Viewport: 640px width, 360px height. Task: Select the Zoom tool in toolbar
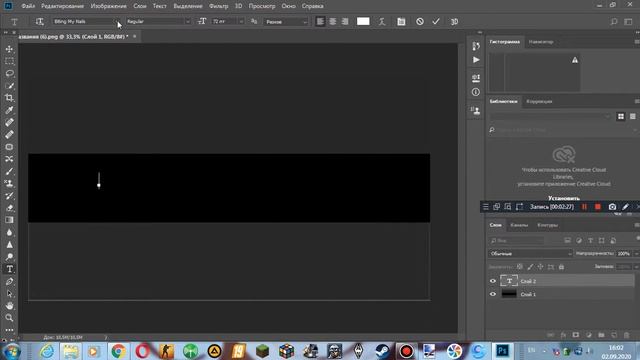(x=9, y=318)
